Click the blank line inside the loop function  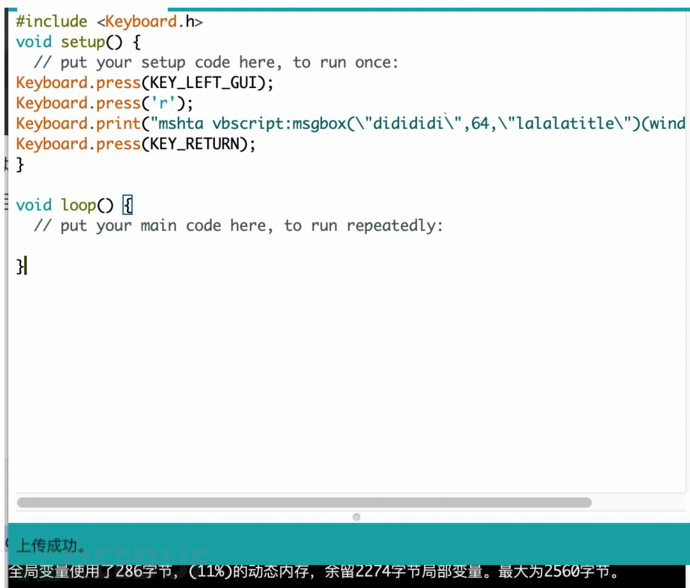tap(200, 246)
